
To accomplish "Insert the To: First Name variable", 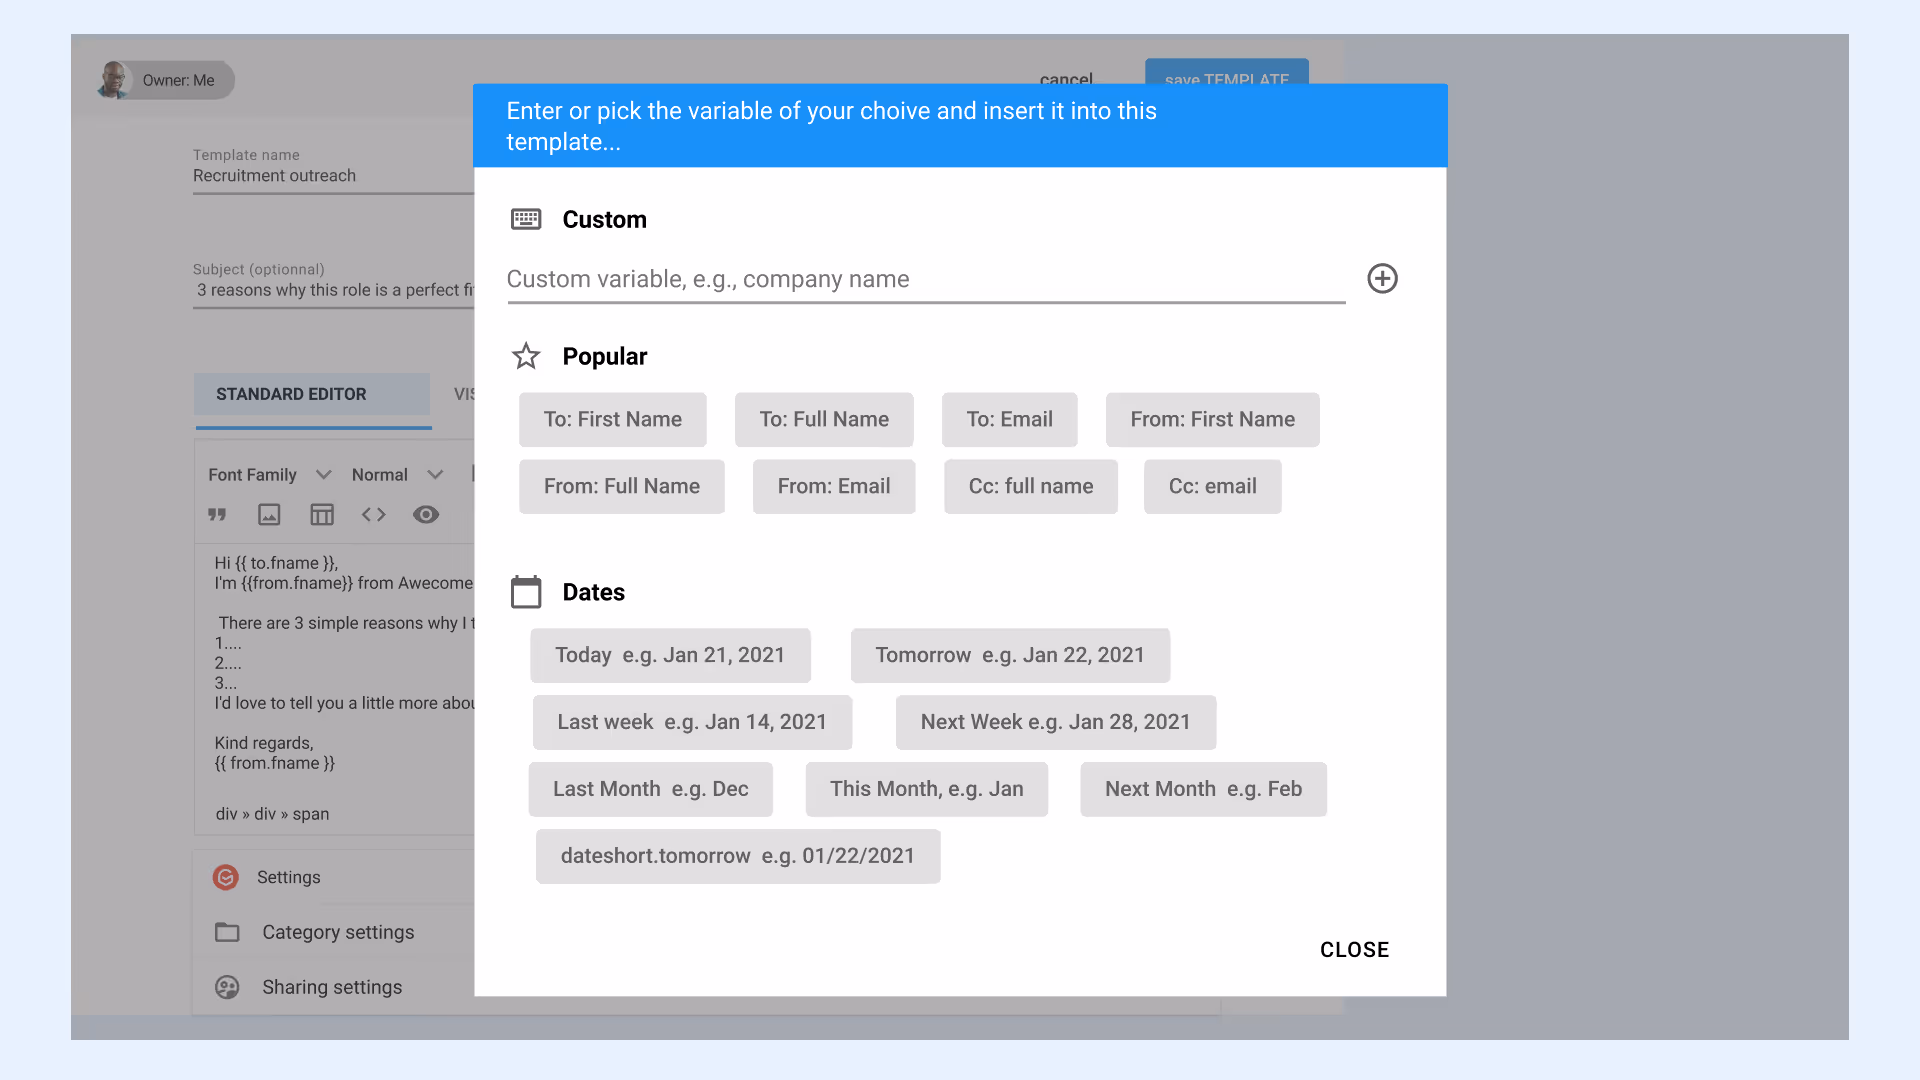I will pos(612,420).
